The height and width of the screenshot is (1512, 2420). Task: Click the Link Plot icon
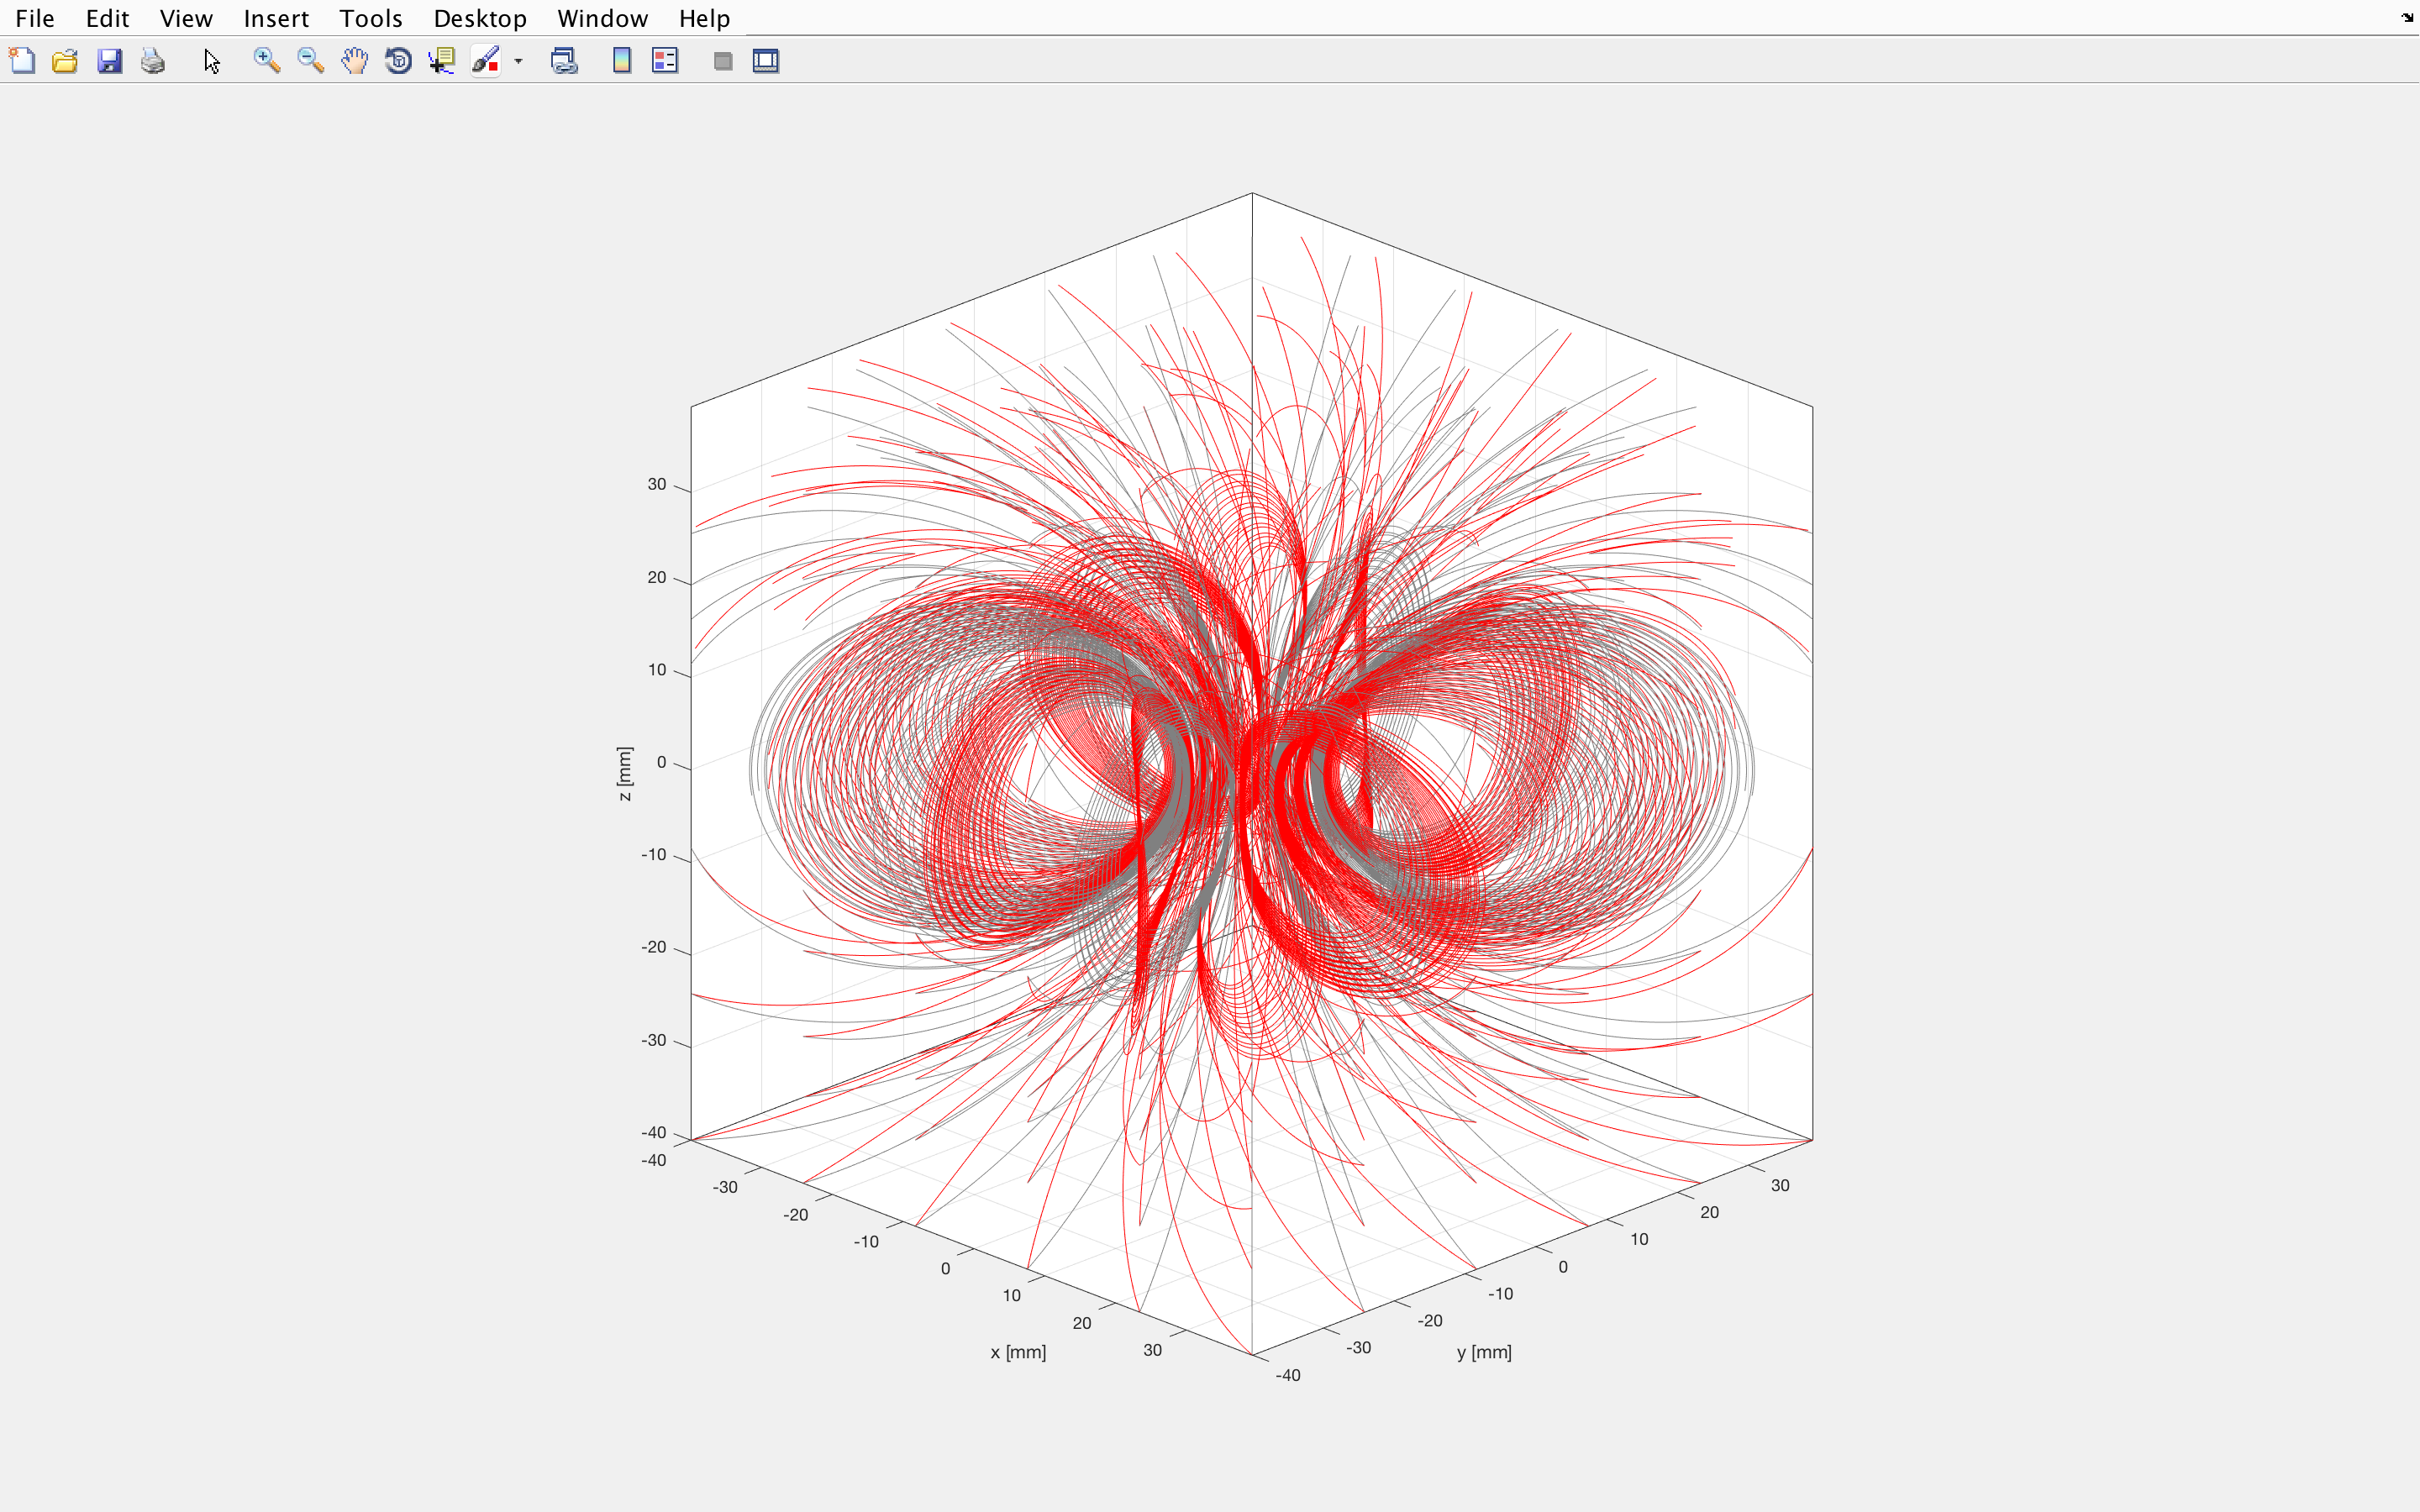pos(564,61)
